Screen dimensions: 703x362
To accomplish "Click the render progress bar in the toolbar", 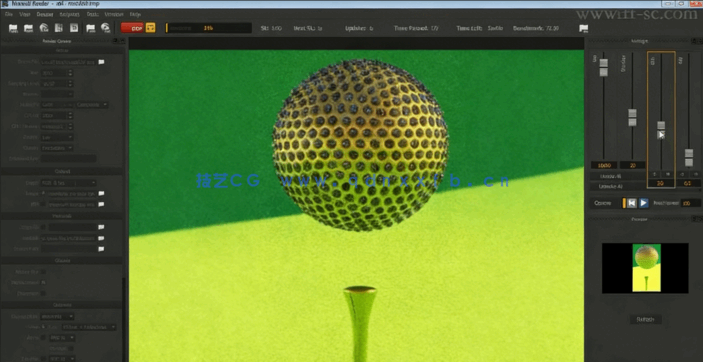I will tap(208, 28).
